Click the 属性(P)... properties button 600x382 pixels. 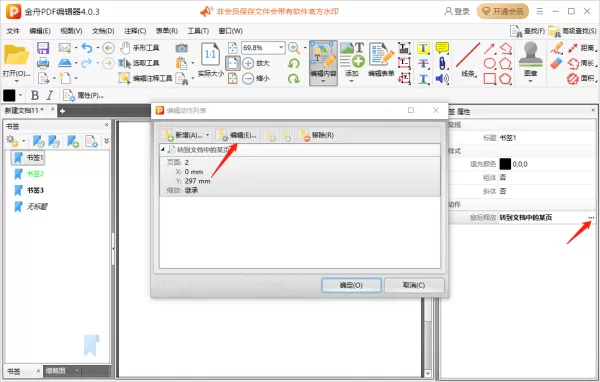(x=83, y=95)
